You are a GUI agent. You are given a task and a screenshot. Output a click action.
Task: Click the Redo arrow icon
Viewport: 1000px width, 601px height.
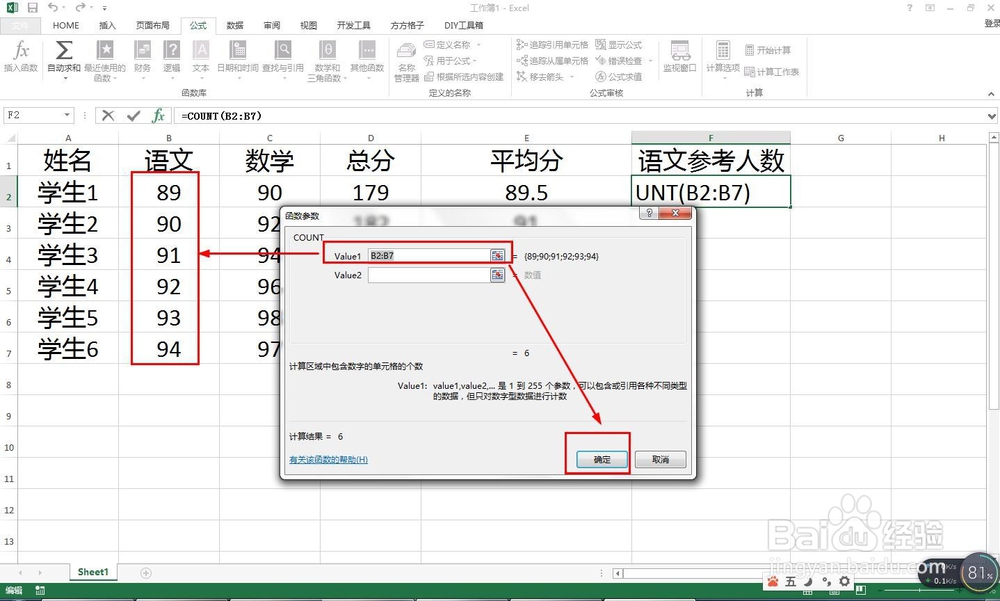click(x=80, y=8)
